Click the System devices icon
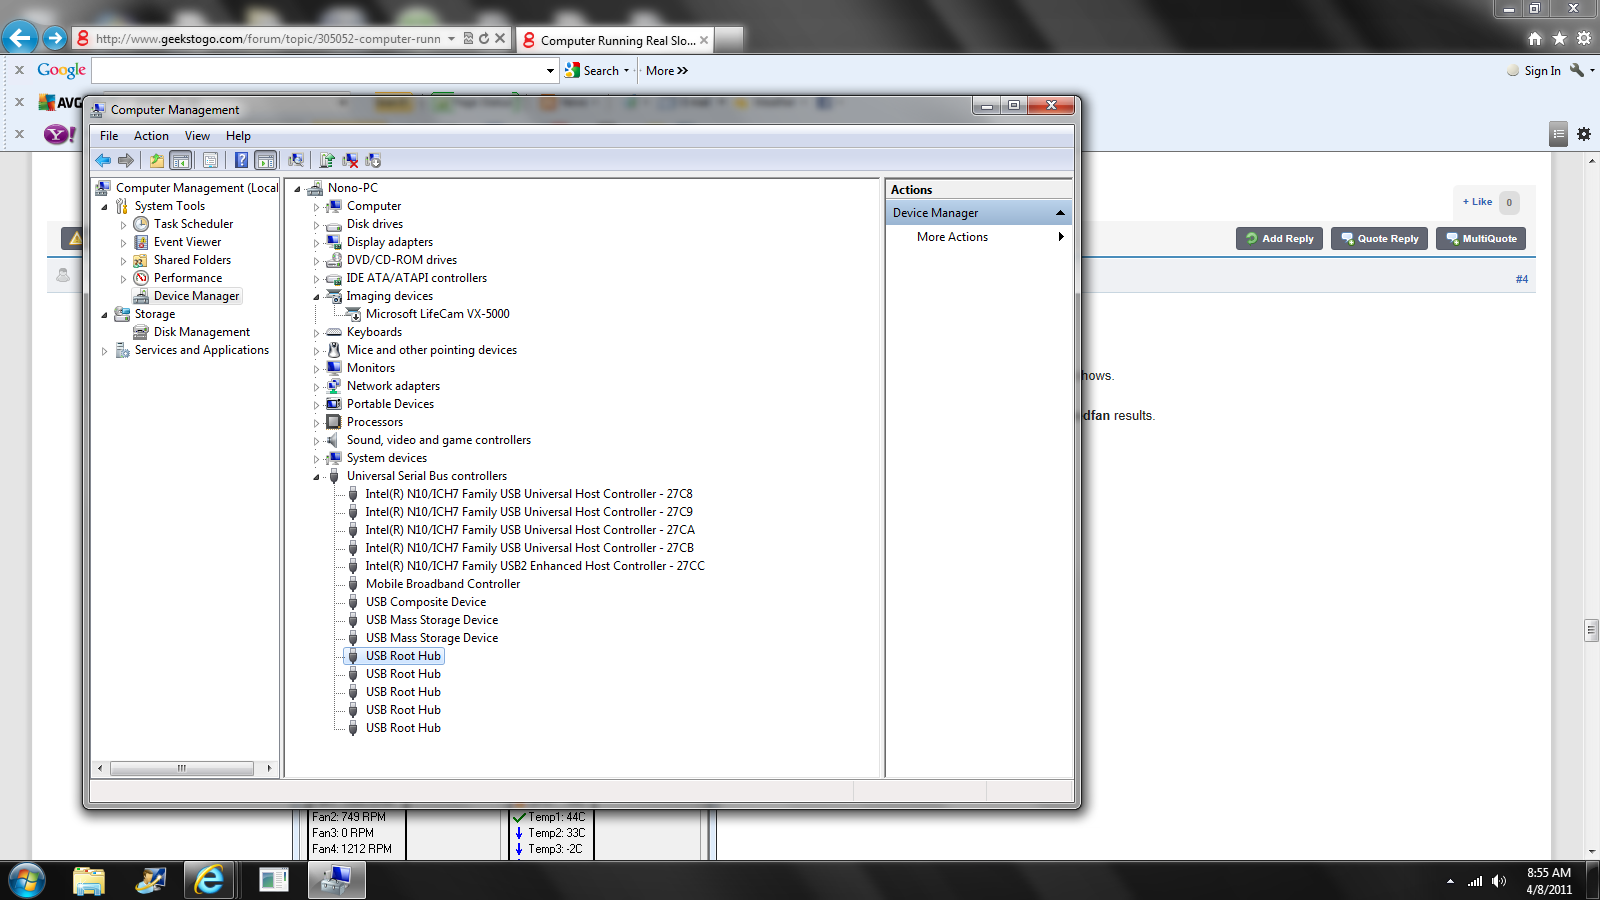The image size is (1600, 900). (334, 458)
